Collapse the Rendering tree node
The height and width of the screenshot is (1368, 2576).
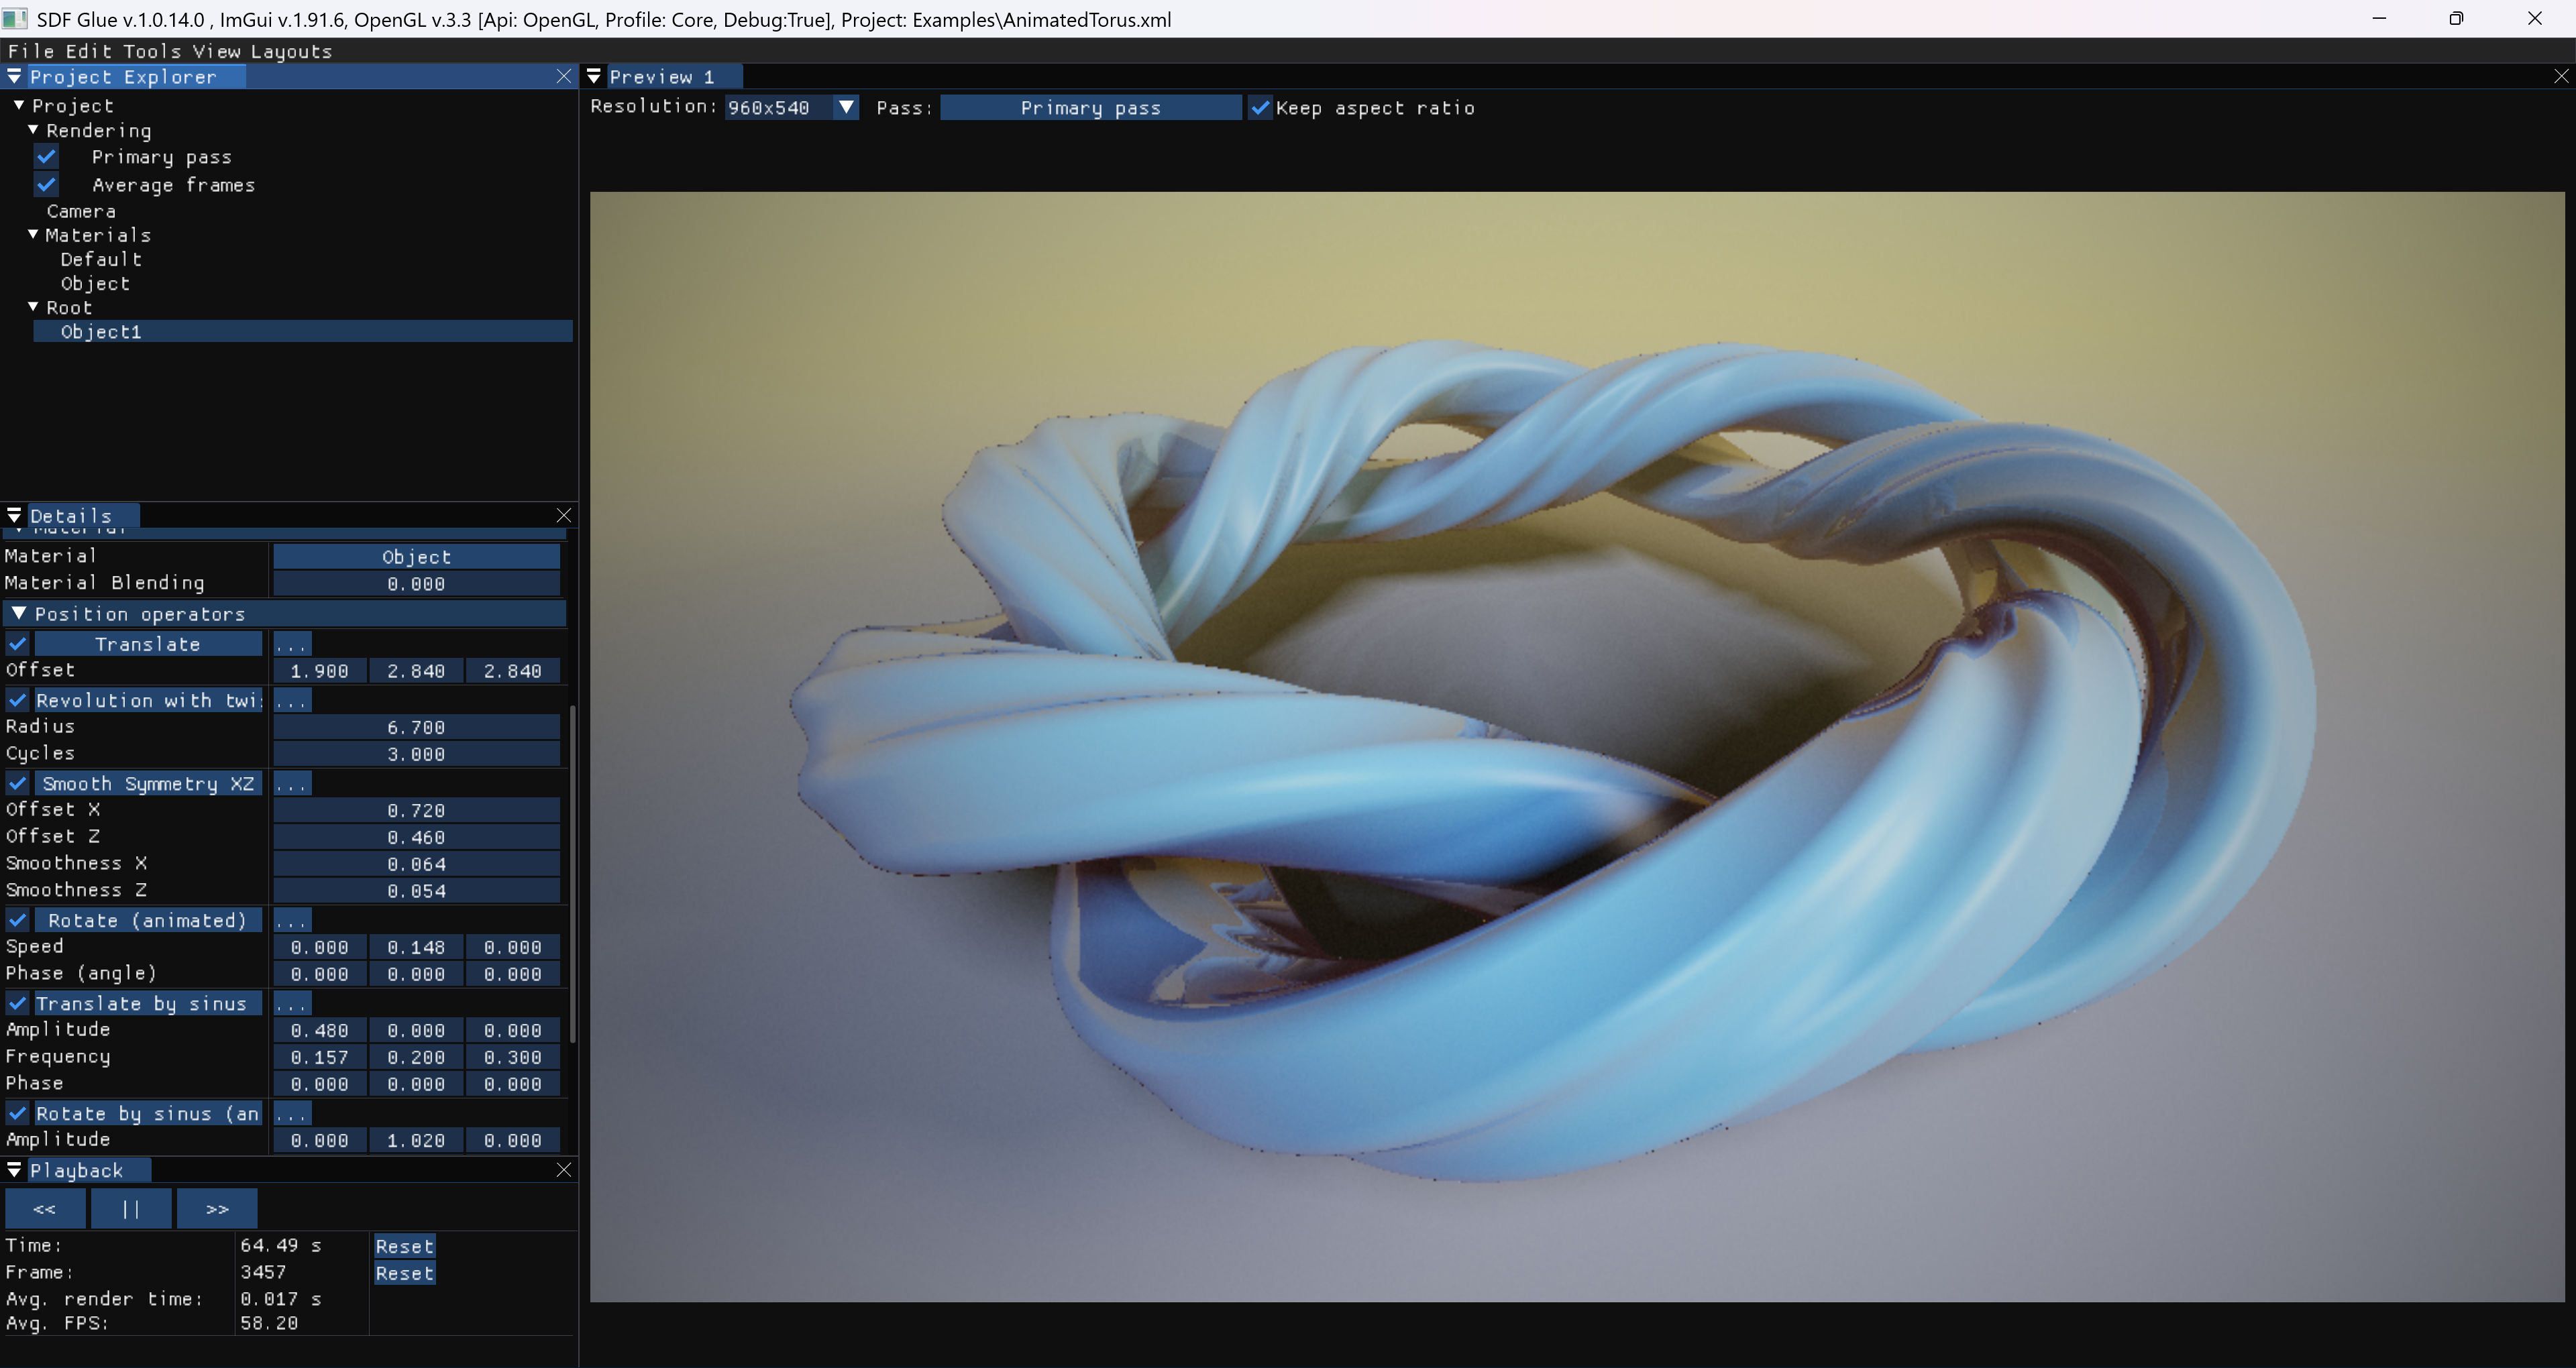click(x=33, y=130)
